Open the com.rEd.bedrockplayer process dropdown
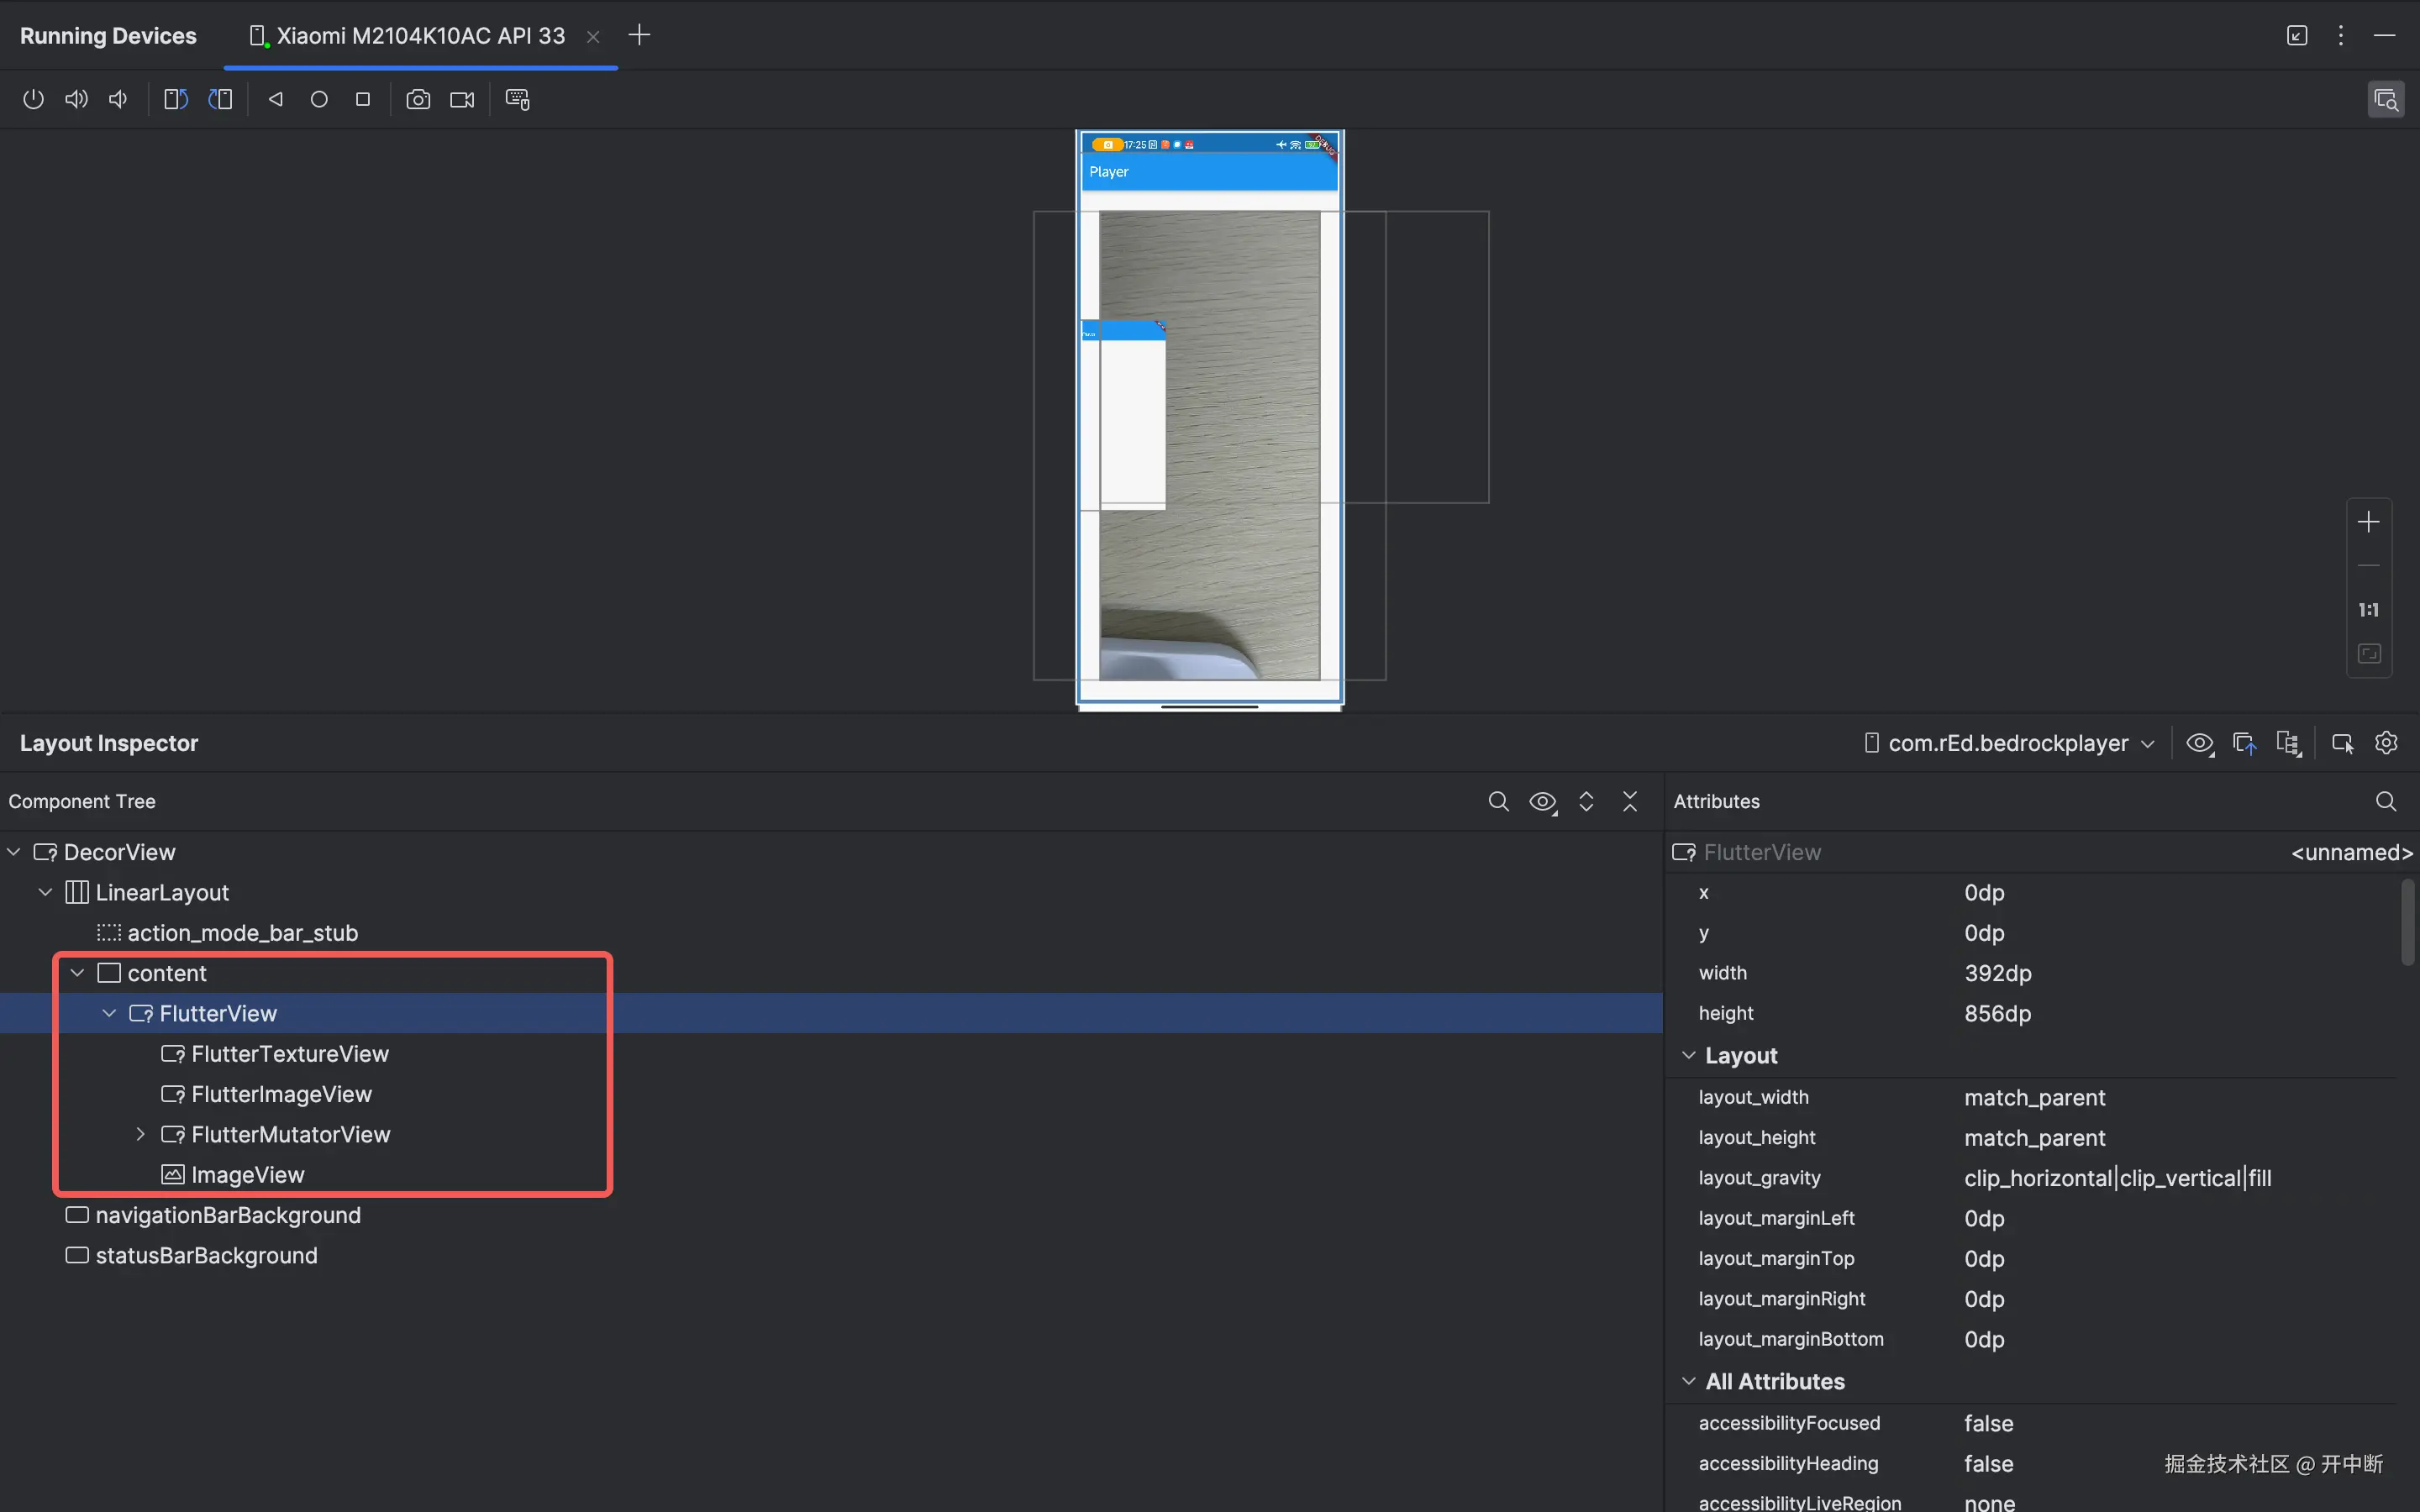The height and width of the screenshot is (1512, 2420). (x=2009, y=743)
